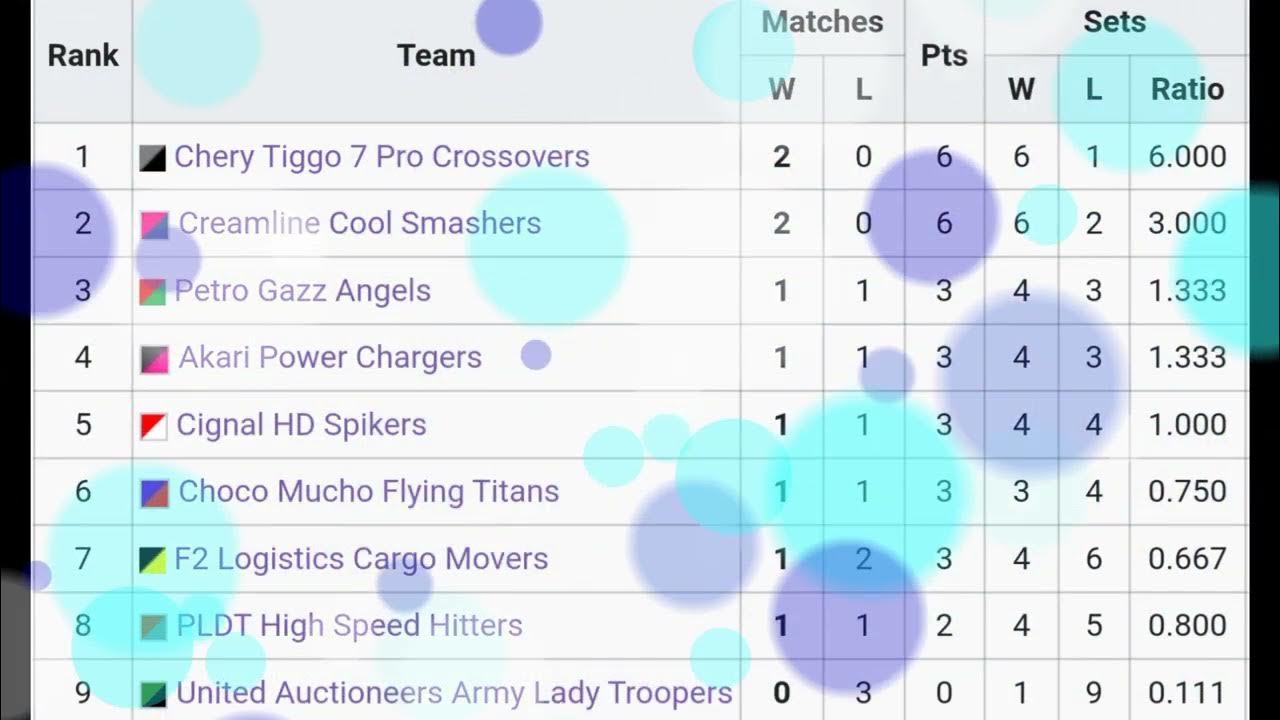Open PLDT High Speed Hitters link
This screenshot has width=1280, height=720.
coord(349,626)
